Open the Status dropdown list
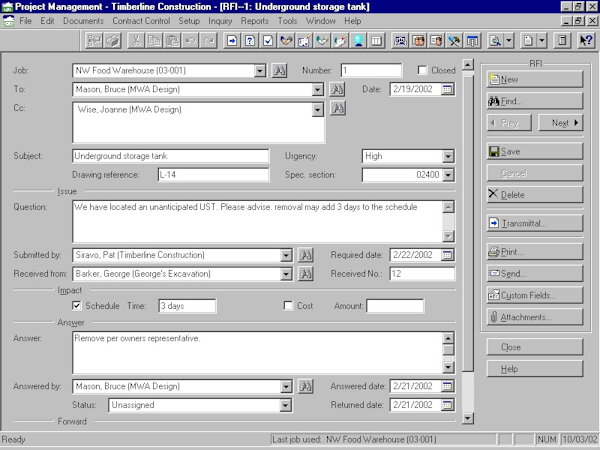This screenshot has width=600, height=450. [x=286, y=406]
